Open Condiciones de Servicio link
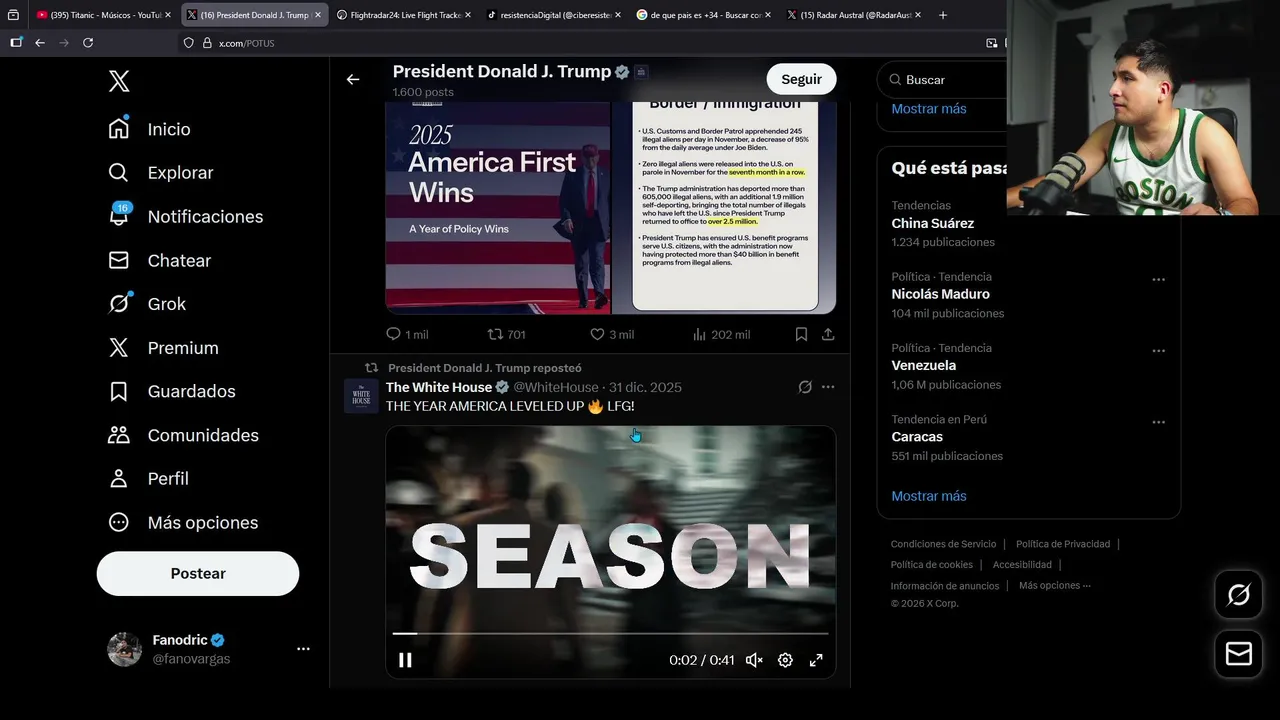This screenshot has width=1280, height=720. [943, 544]
